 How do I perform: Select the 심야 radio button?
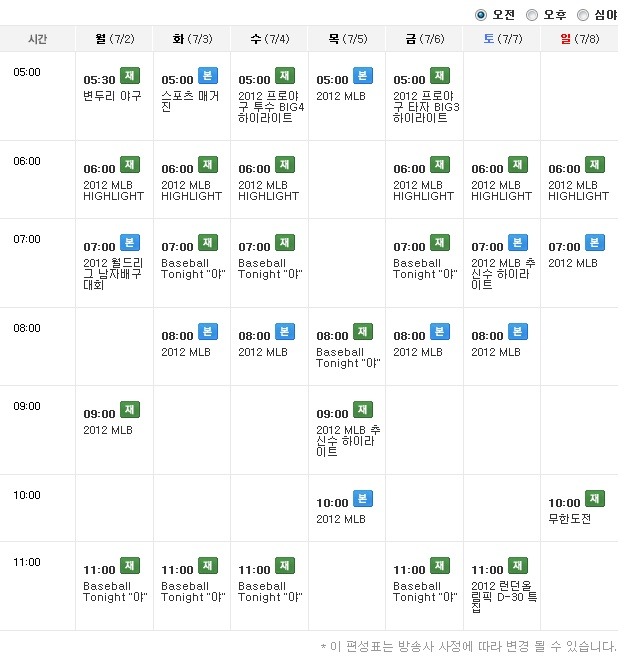coord(583,15)
